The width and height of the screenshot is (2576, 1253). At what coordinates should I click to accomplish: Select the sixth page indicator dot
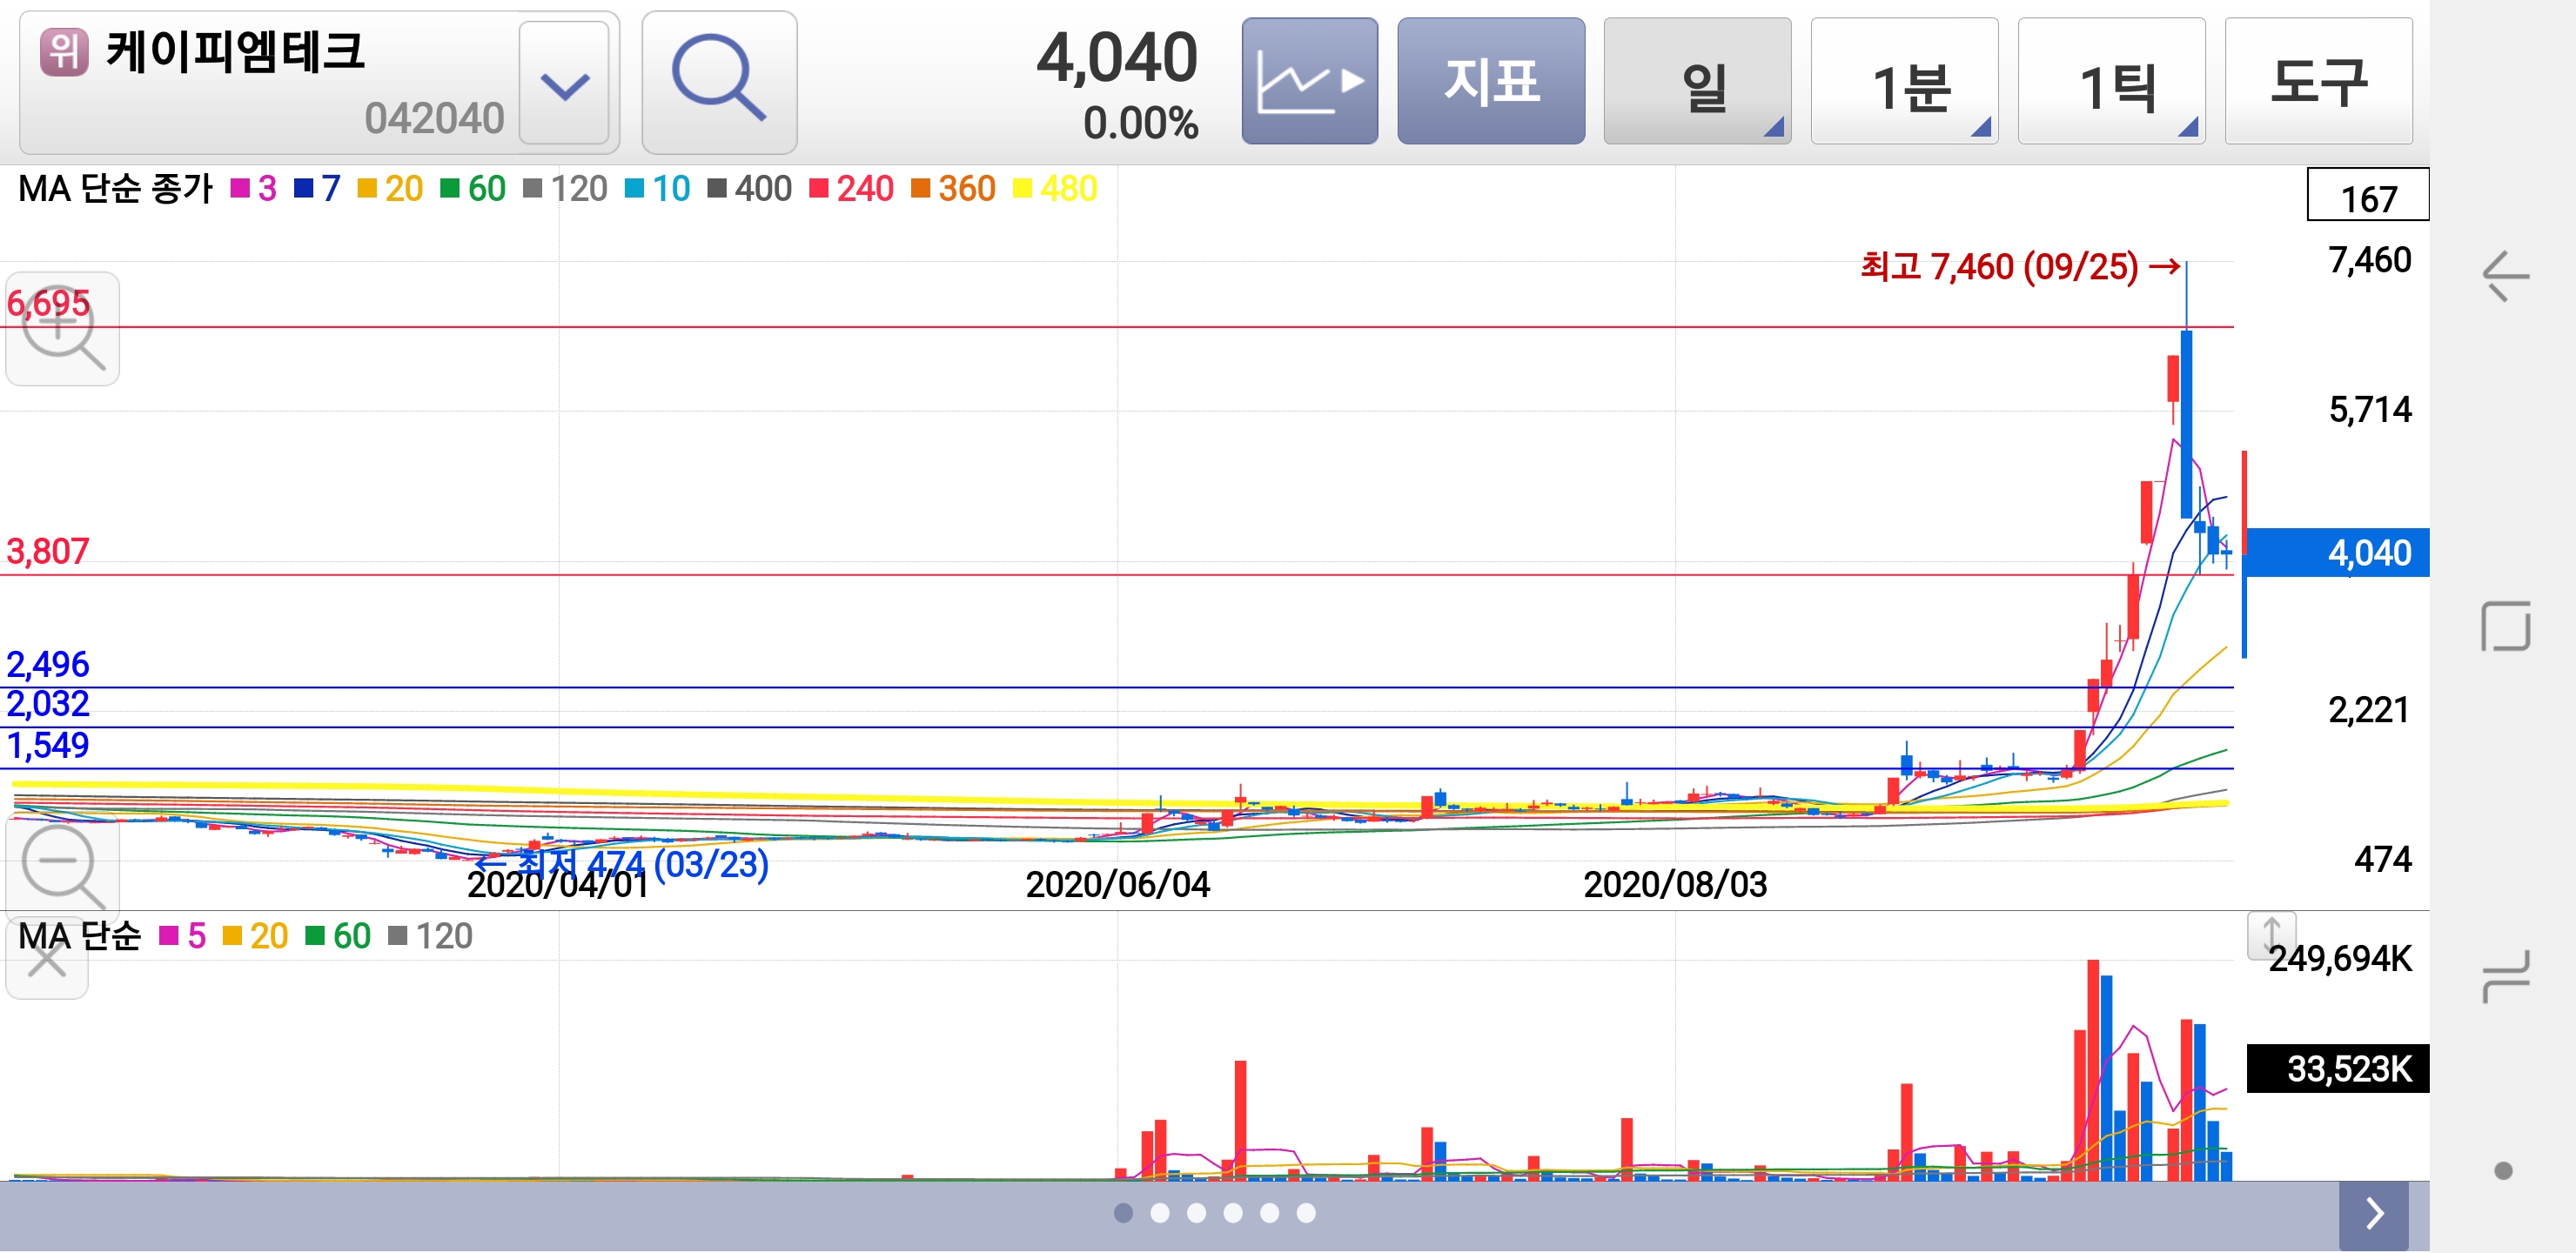coord(1306,1213)
